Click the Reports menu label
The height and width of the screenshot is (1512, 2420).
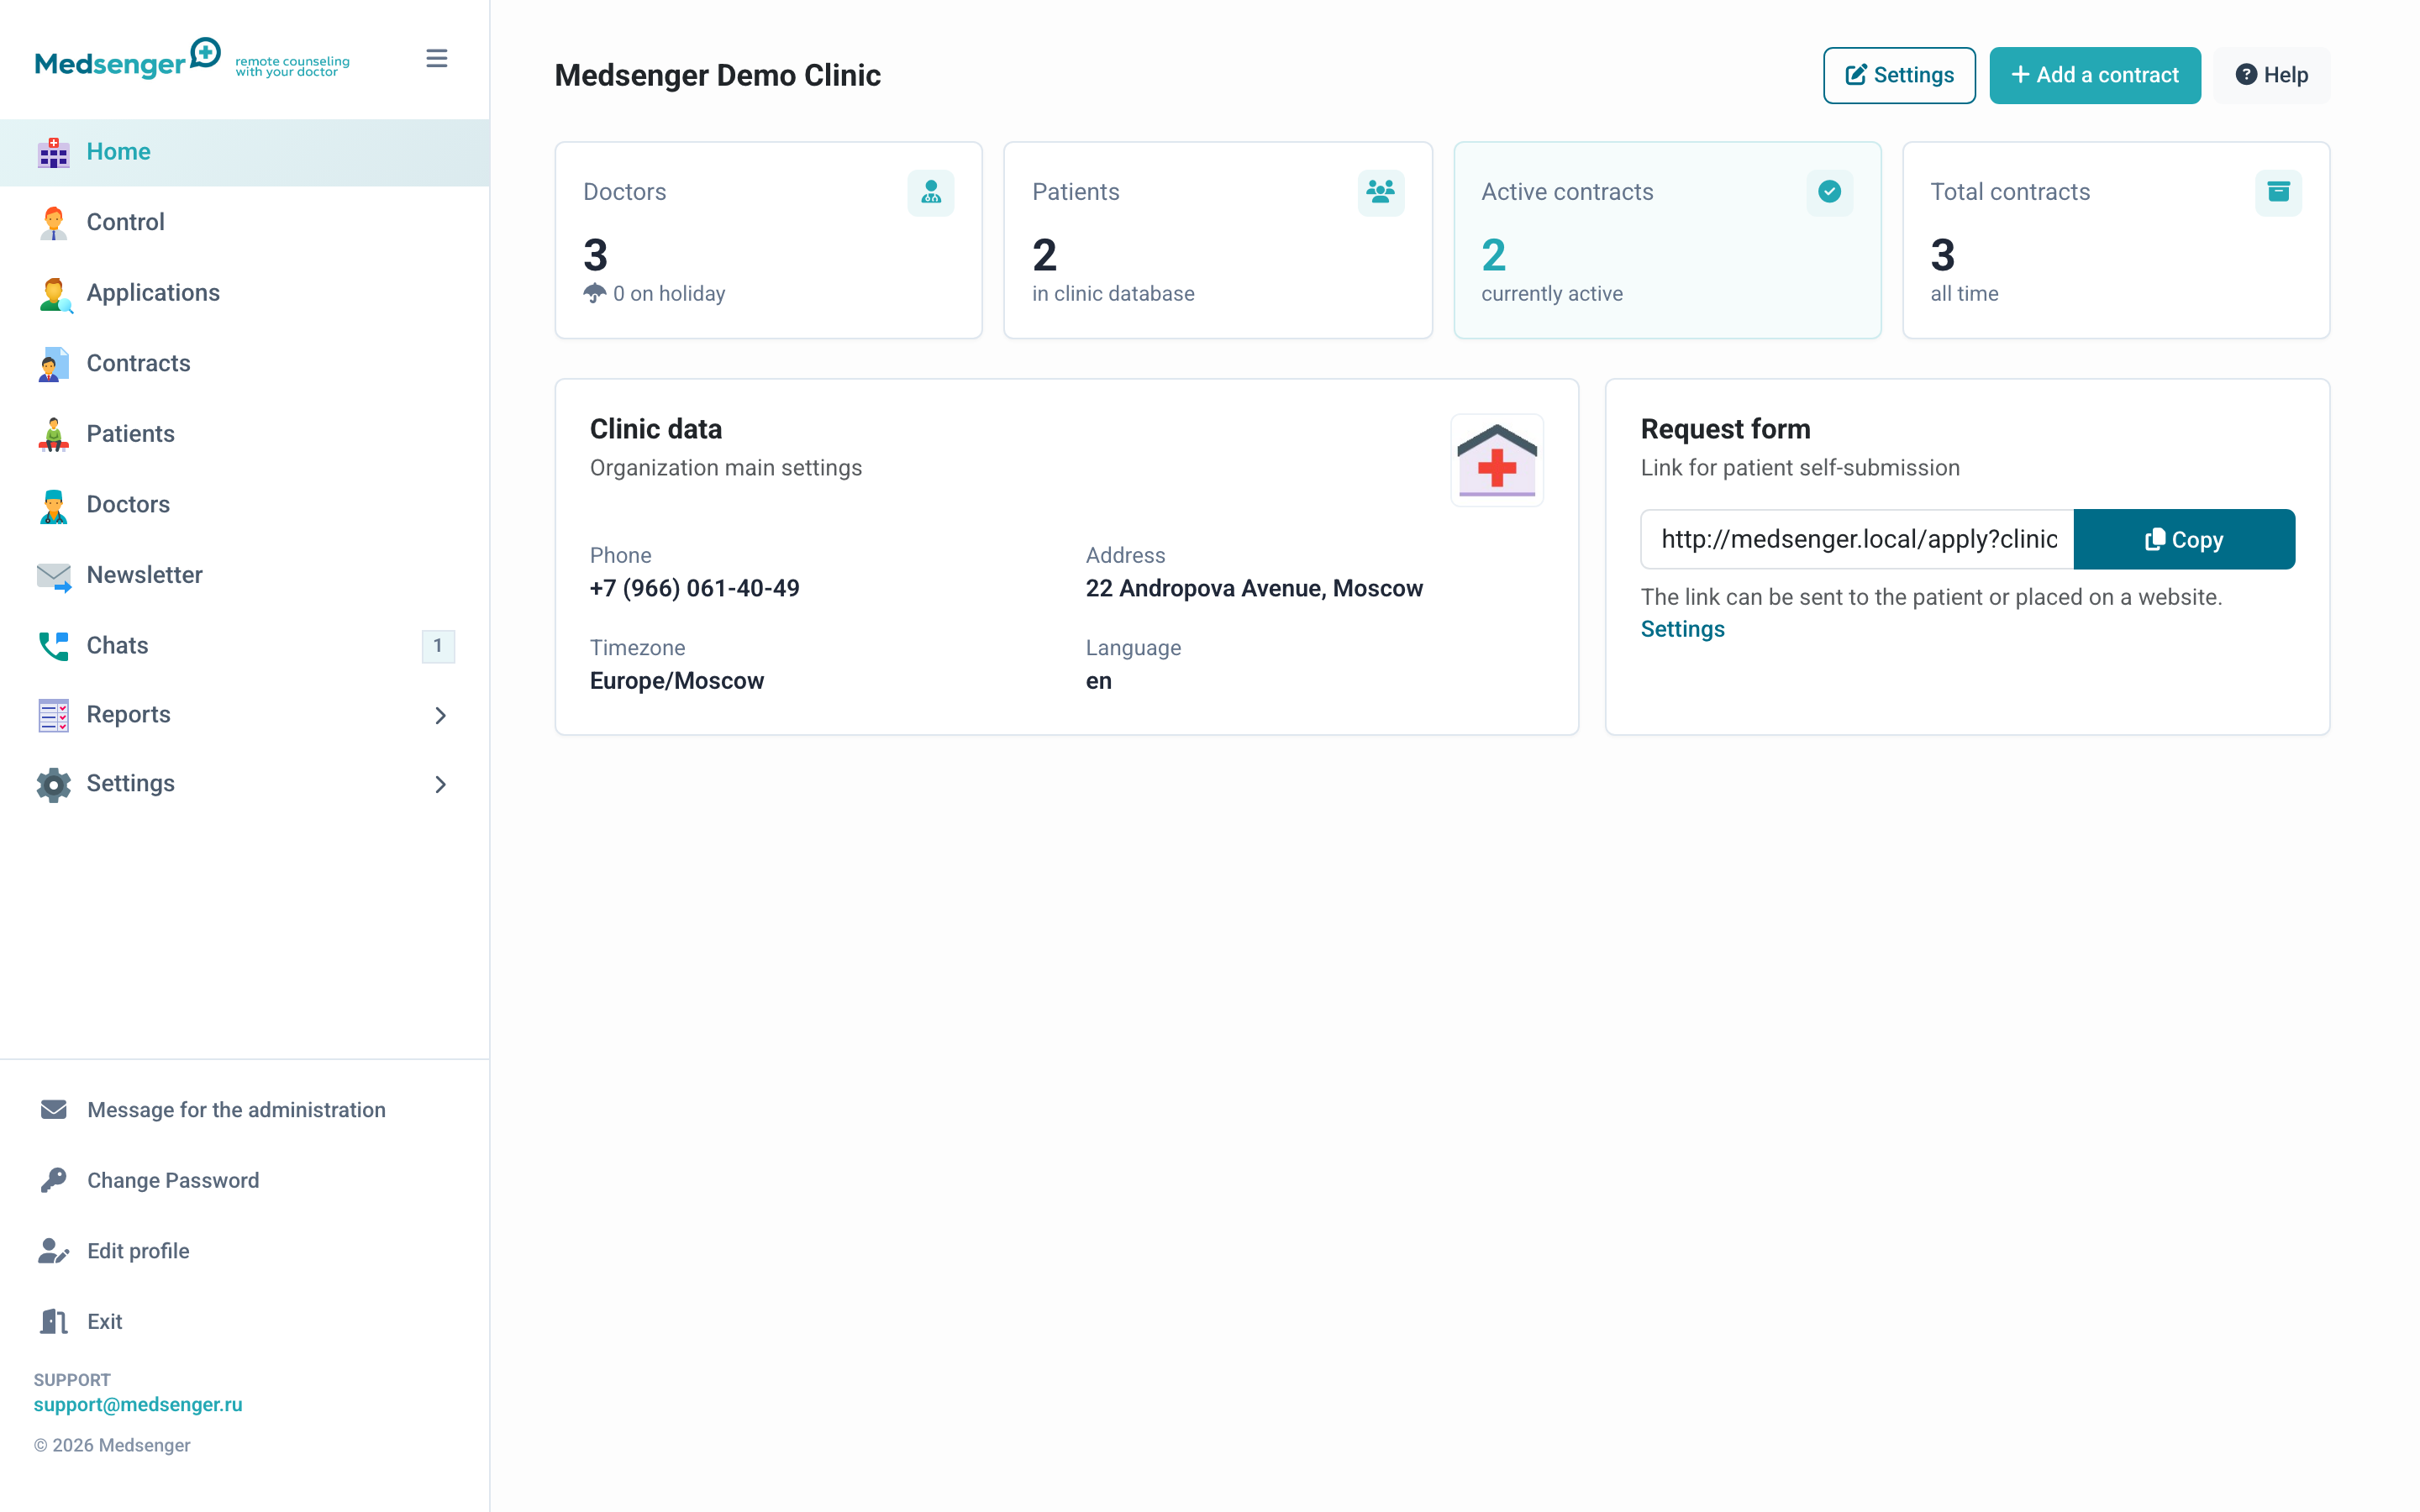coord(128,715)
